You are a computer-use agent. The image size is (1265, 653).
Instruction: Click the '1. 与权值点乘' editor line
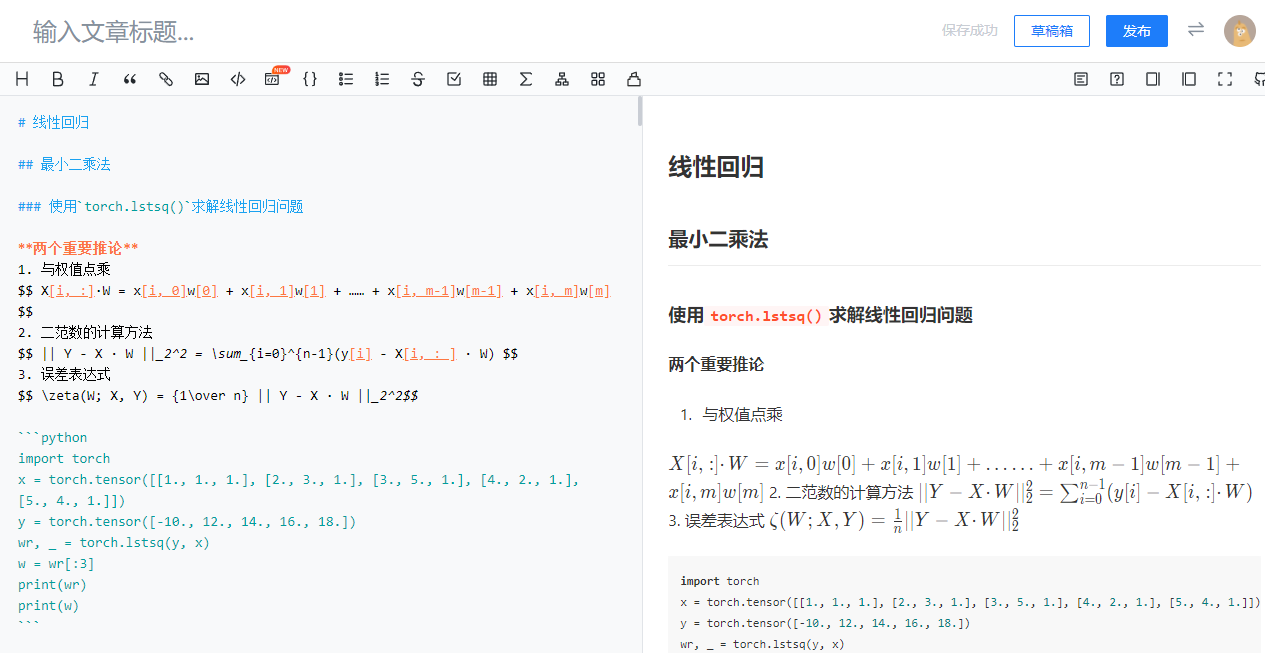tap(64, 269)
